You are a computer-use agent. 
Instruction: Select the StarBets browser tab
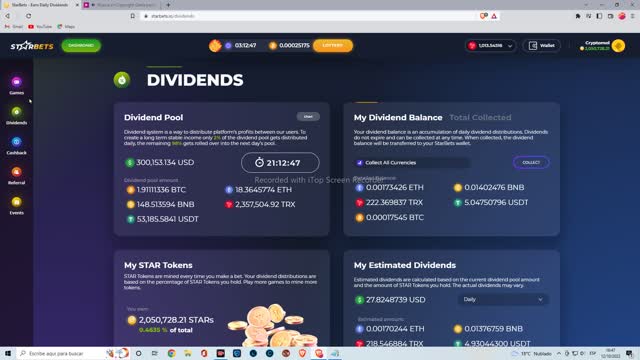point(40,5)
